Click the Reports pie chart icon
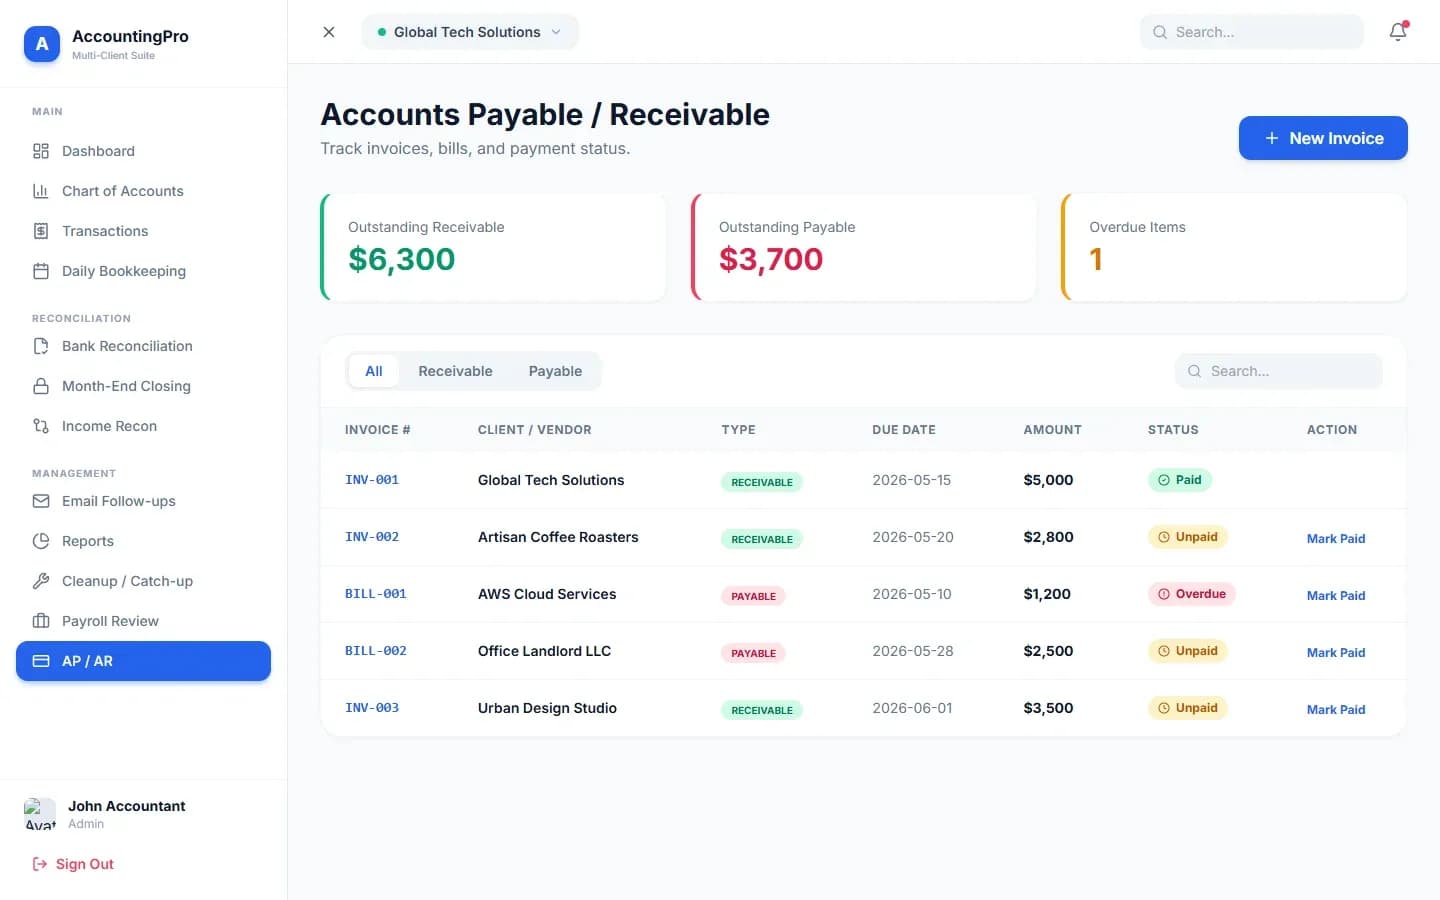The height and width of the screenshot is (900, 1440). (41, 541)
